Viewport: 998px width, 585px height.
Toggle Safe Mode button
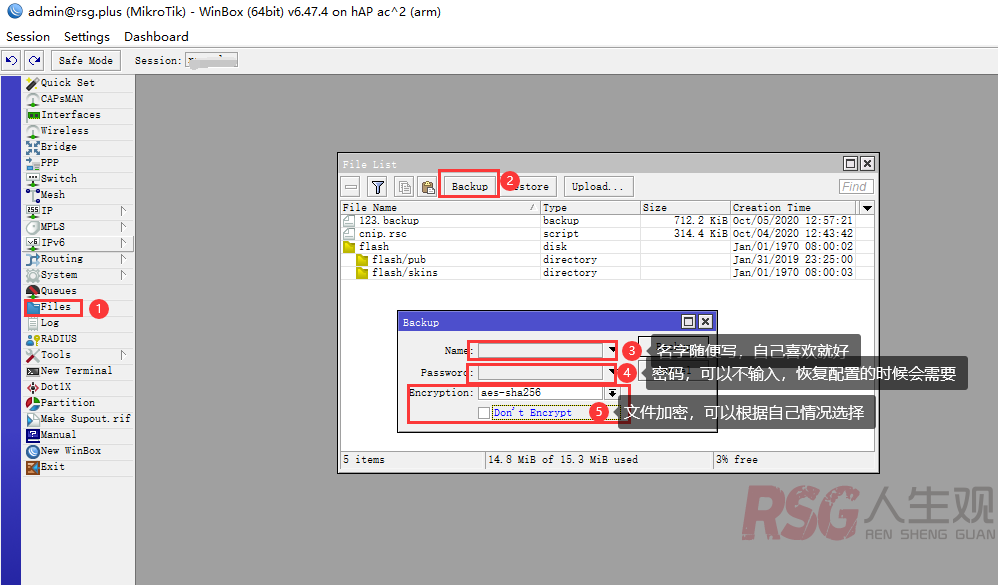tap(85, 61)
